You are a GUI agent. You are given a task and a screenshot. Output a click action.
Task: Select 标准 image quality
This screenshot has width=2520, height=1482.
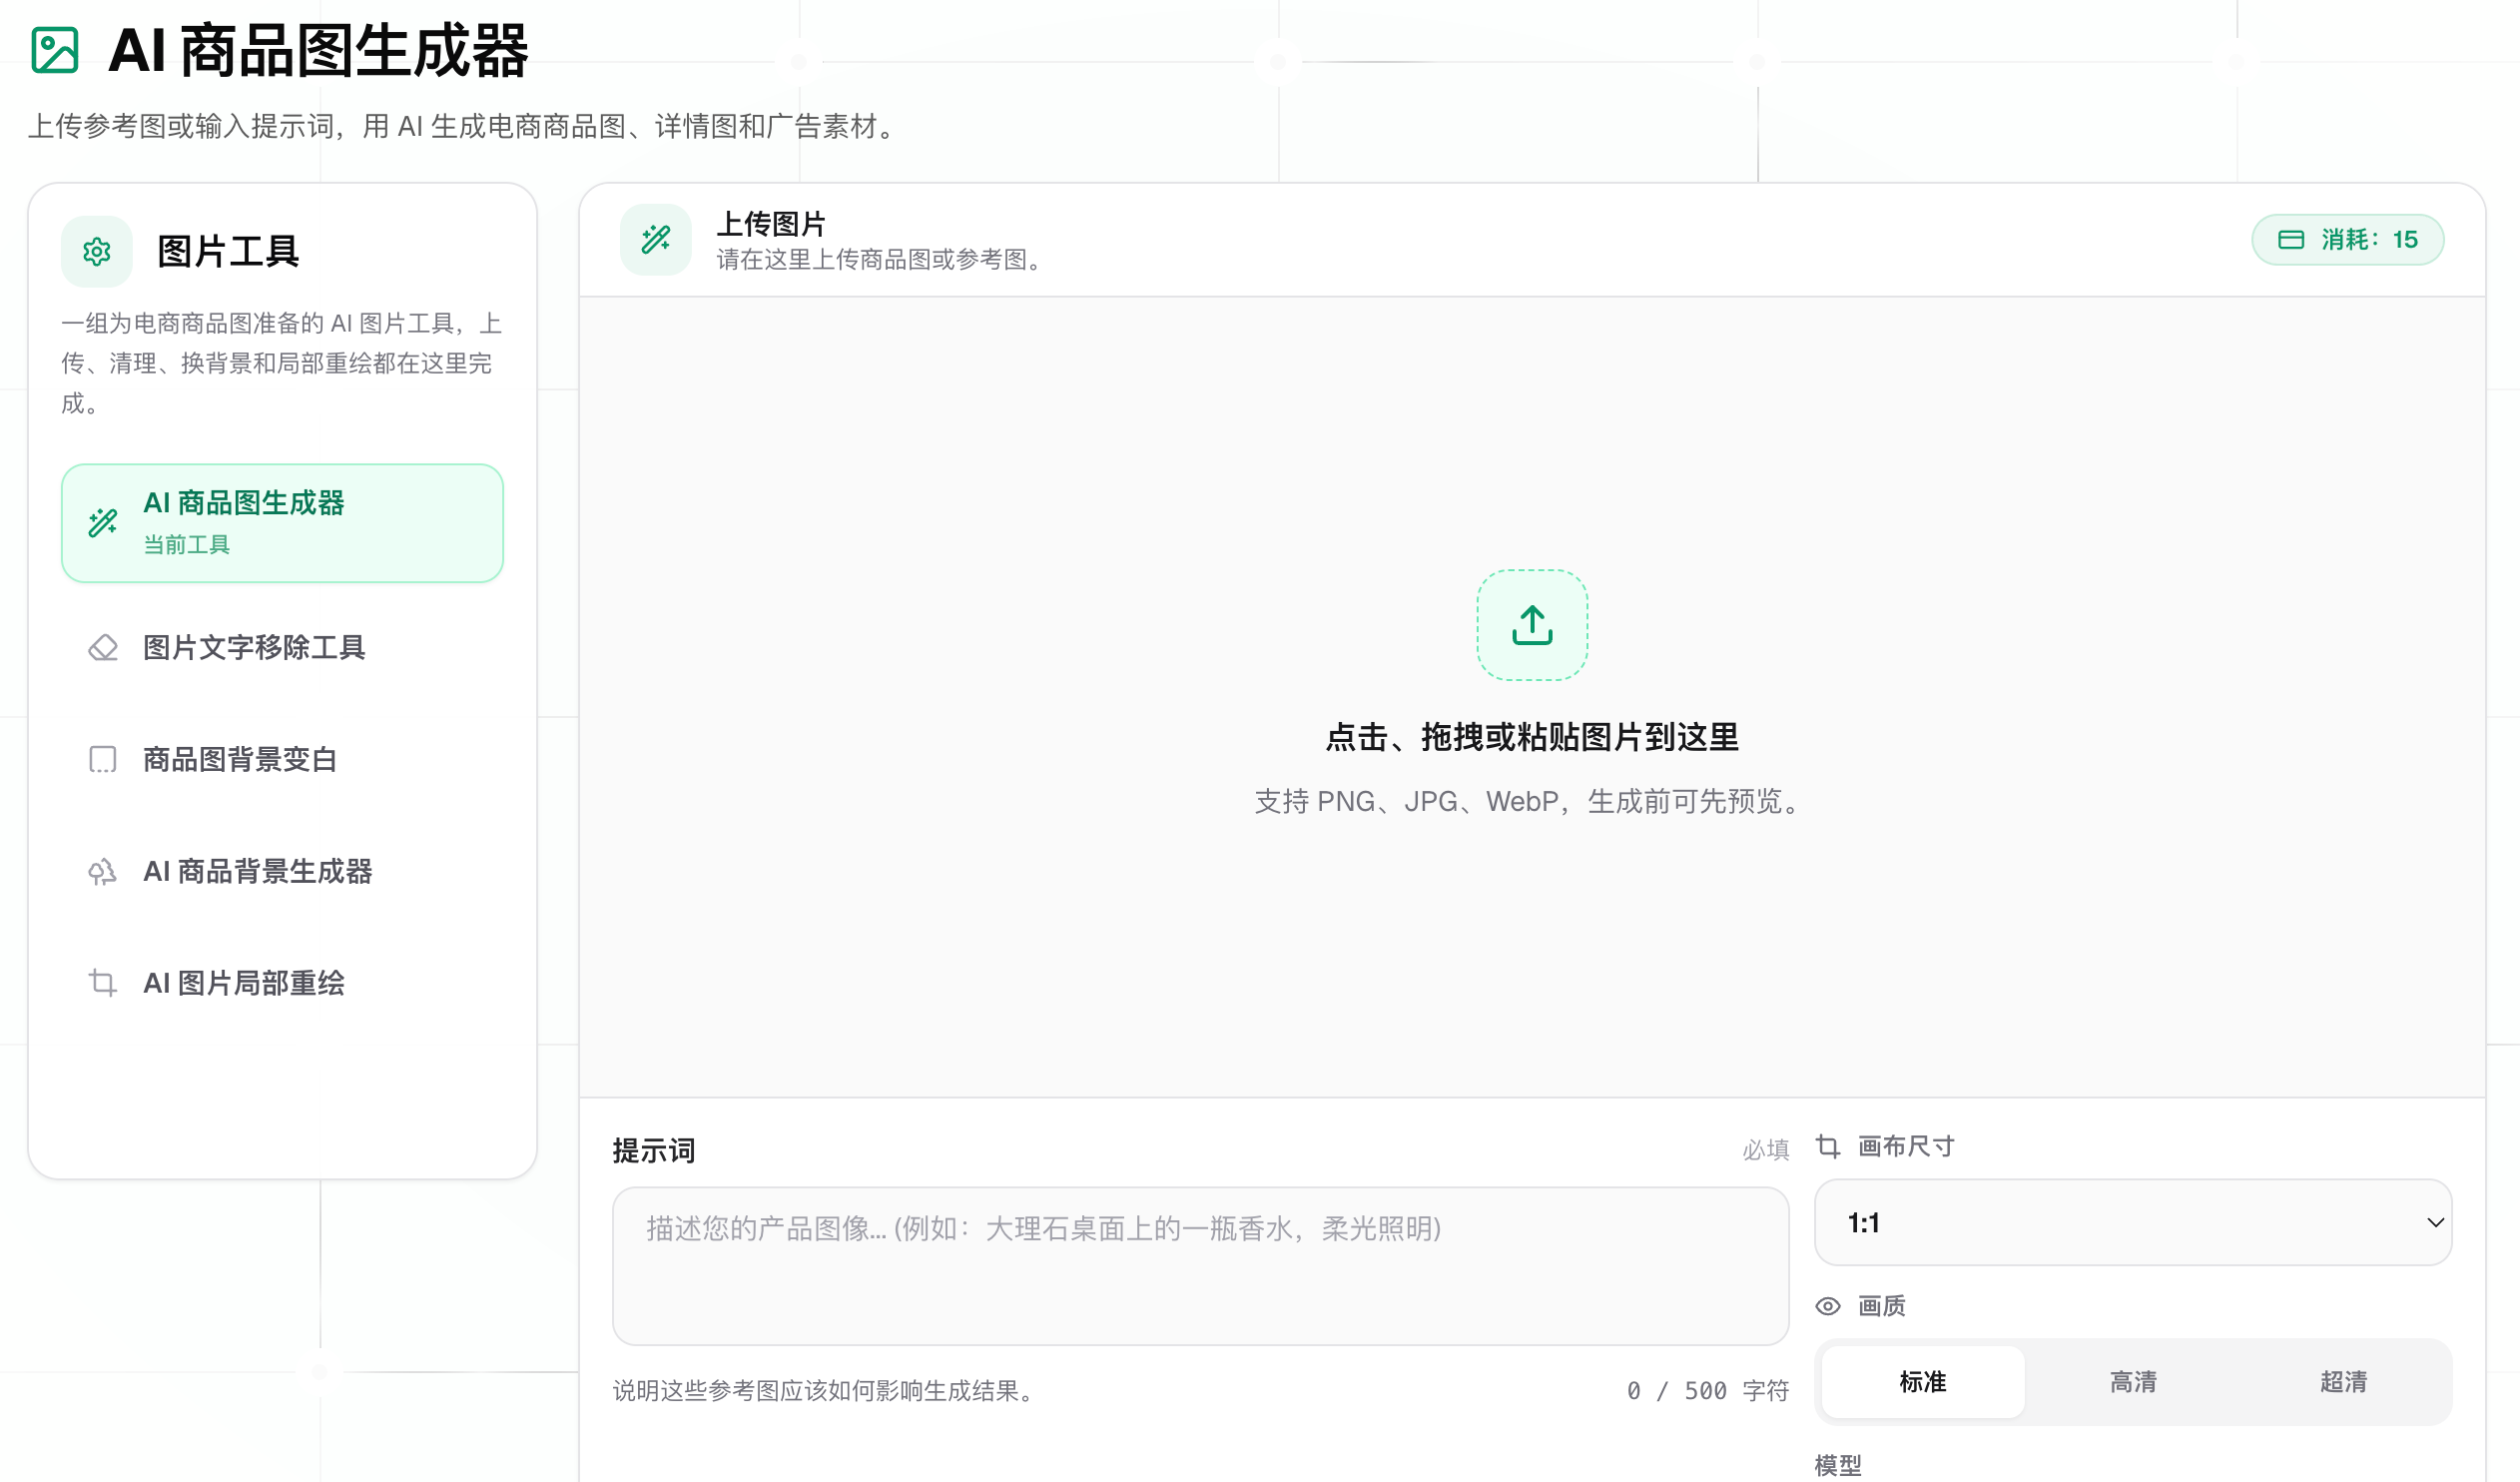tap(1923, 1382)
